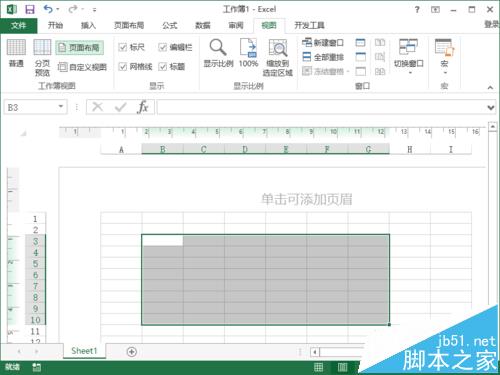Image resolution: width=500 pixels, height=375 pixels.
Task: Select row 11 header
Action: [35, 332]
